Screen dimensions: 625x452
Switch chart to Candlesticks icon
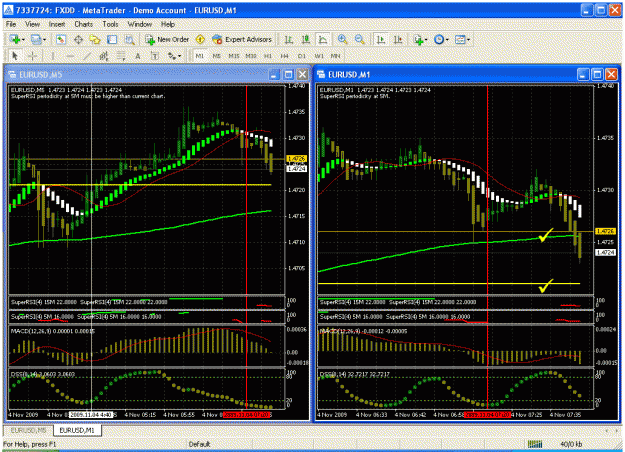pos(305,39)
